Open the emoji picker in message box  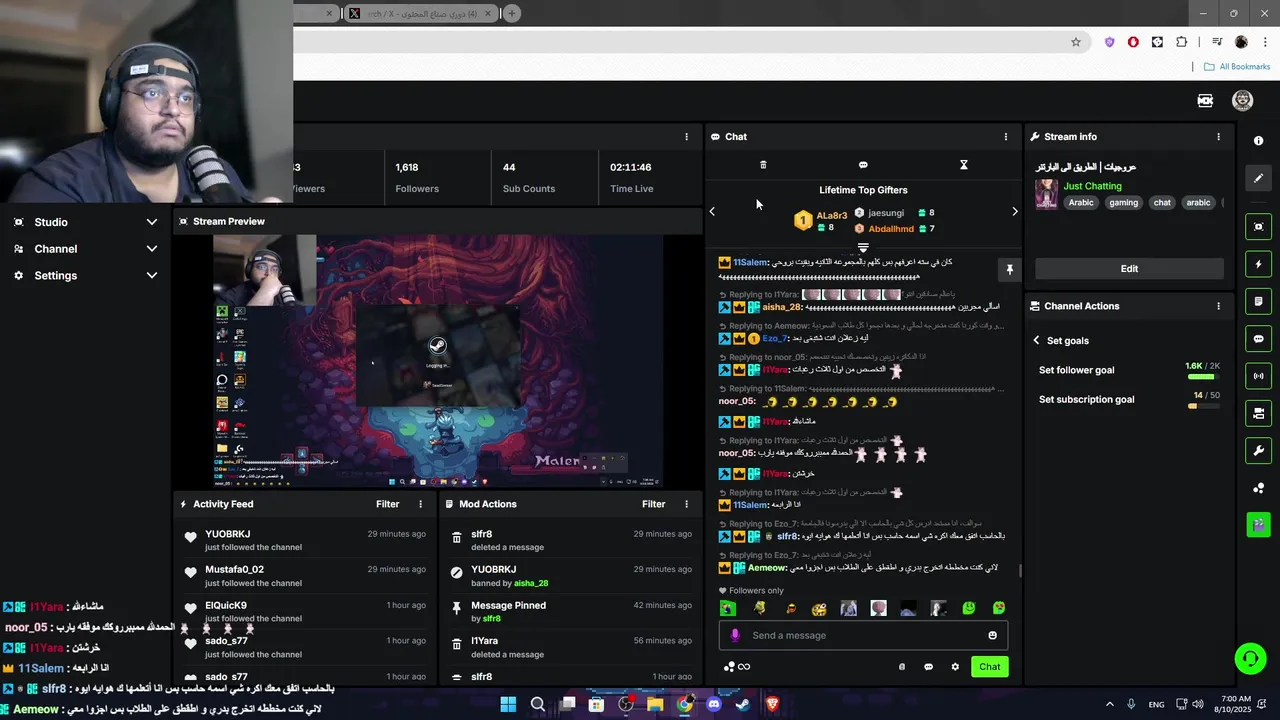pyautogui.click(x=992, y=635)
